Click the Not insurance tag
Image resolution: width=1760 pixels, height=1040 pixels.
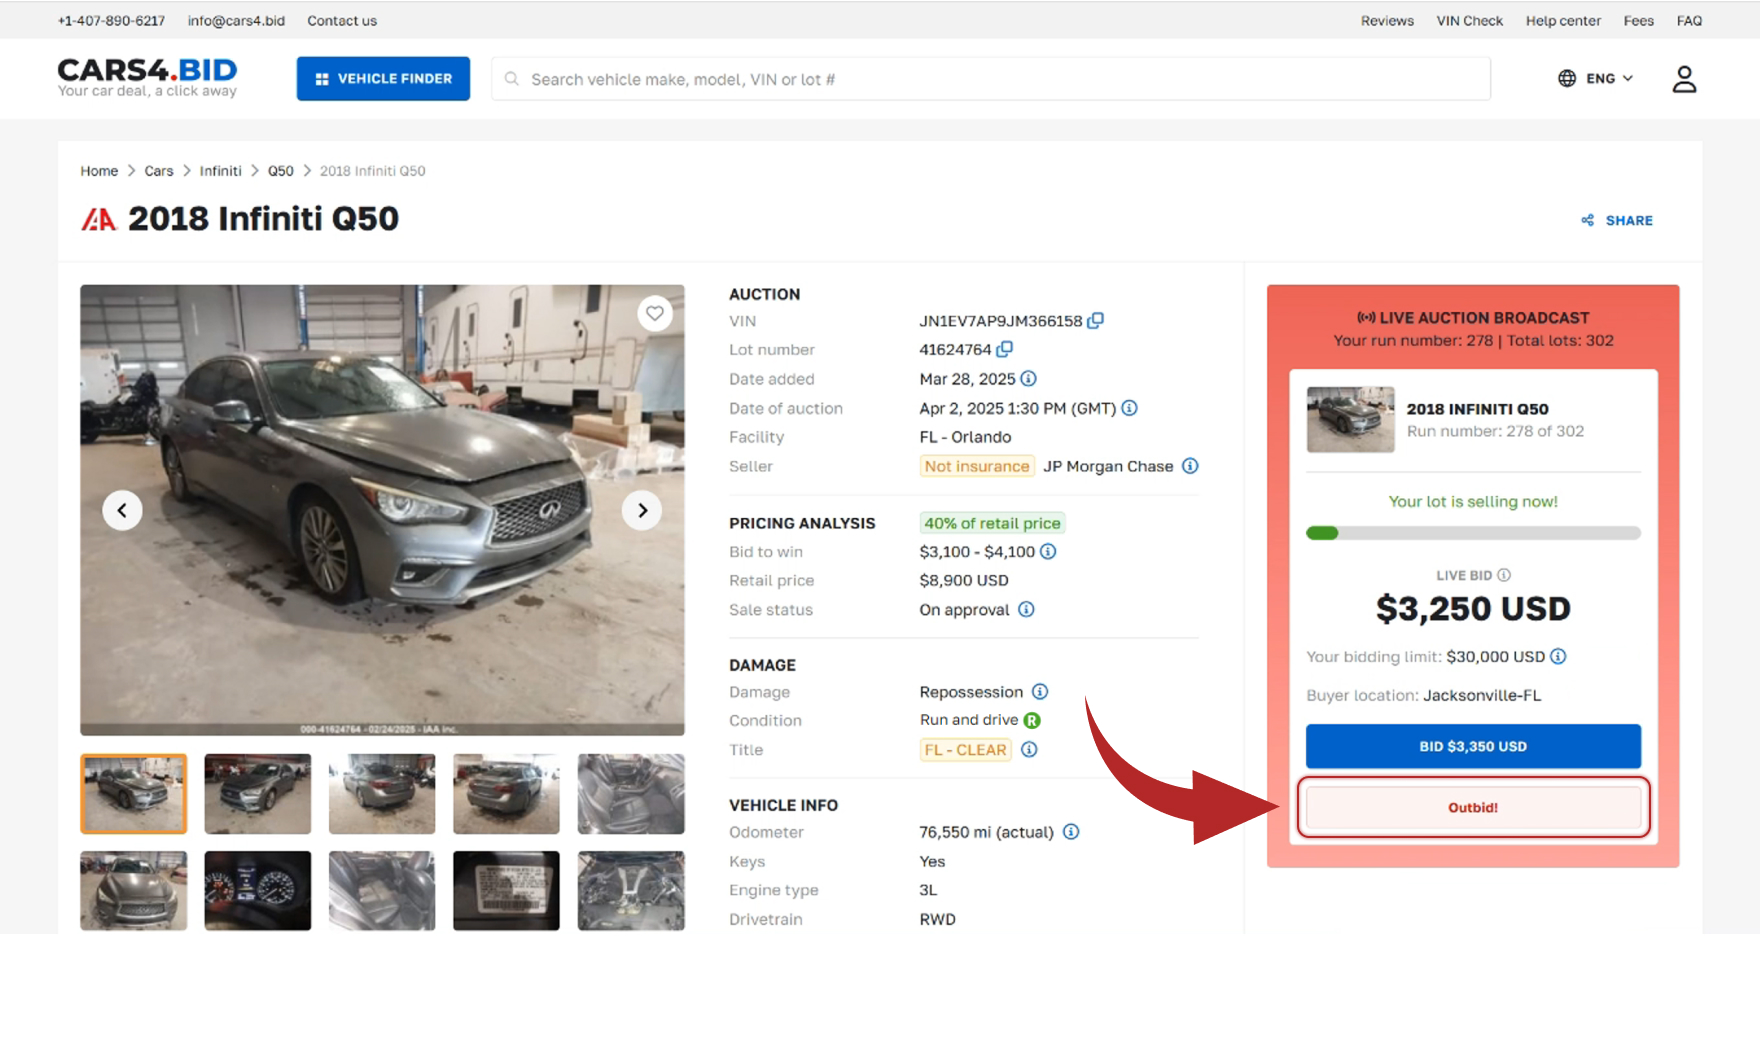[976, 466]
